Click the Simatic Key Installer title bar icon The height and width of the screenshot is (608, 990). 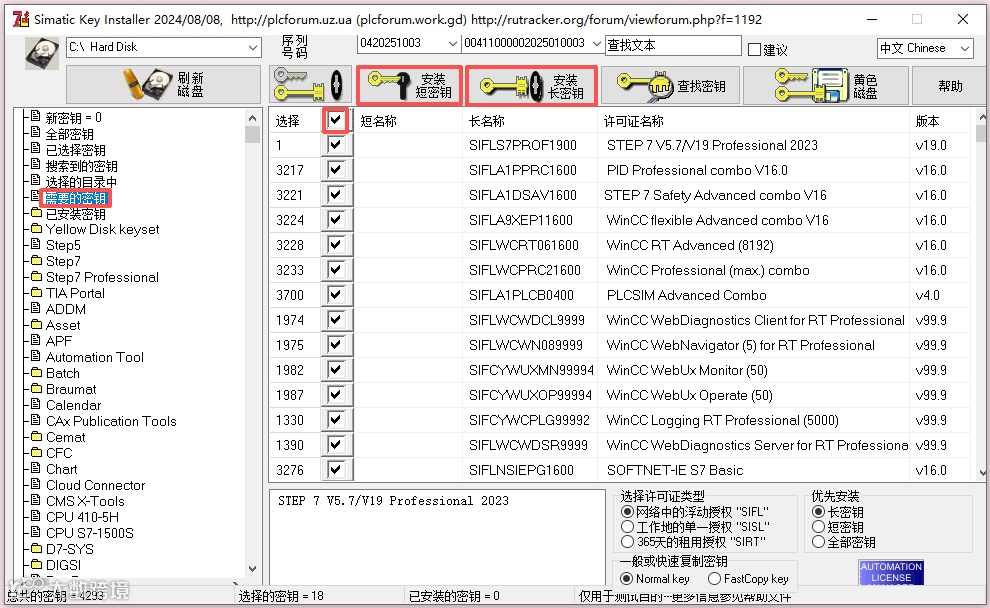pos(21,19)
